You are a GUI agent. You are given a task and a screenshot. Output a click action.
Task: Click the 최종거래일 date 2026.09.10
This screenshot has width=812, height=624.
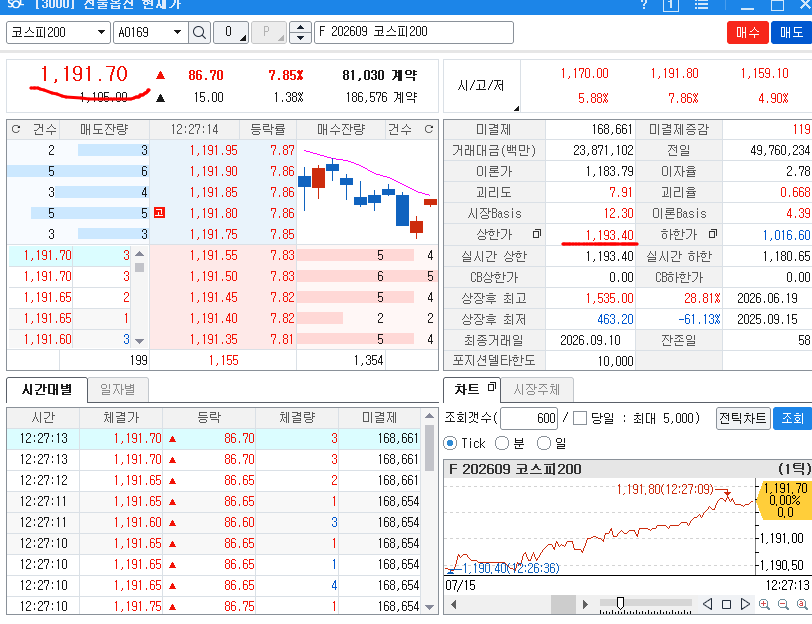(x=590, y=340)
